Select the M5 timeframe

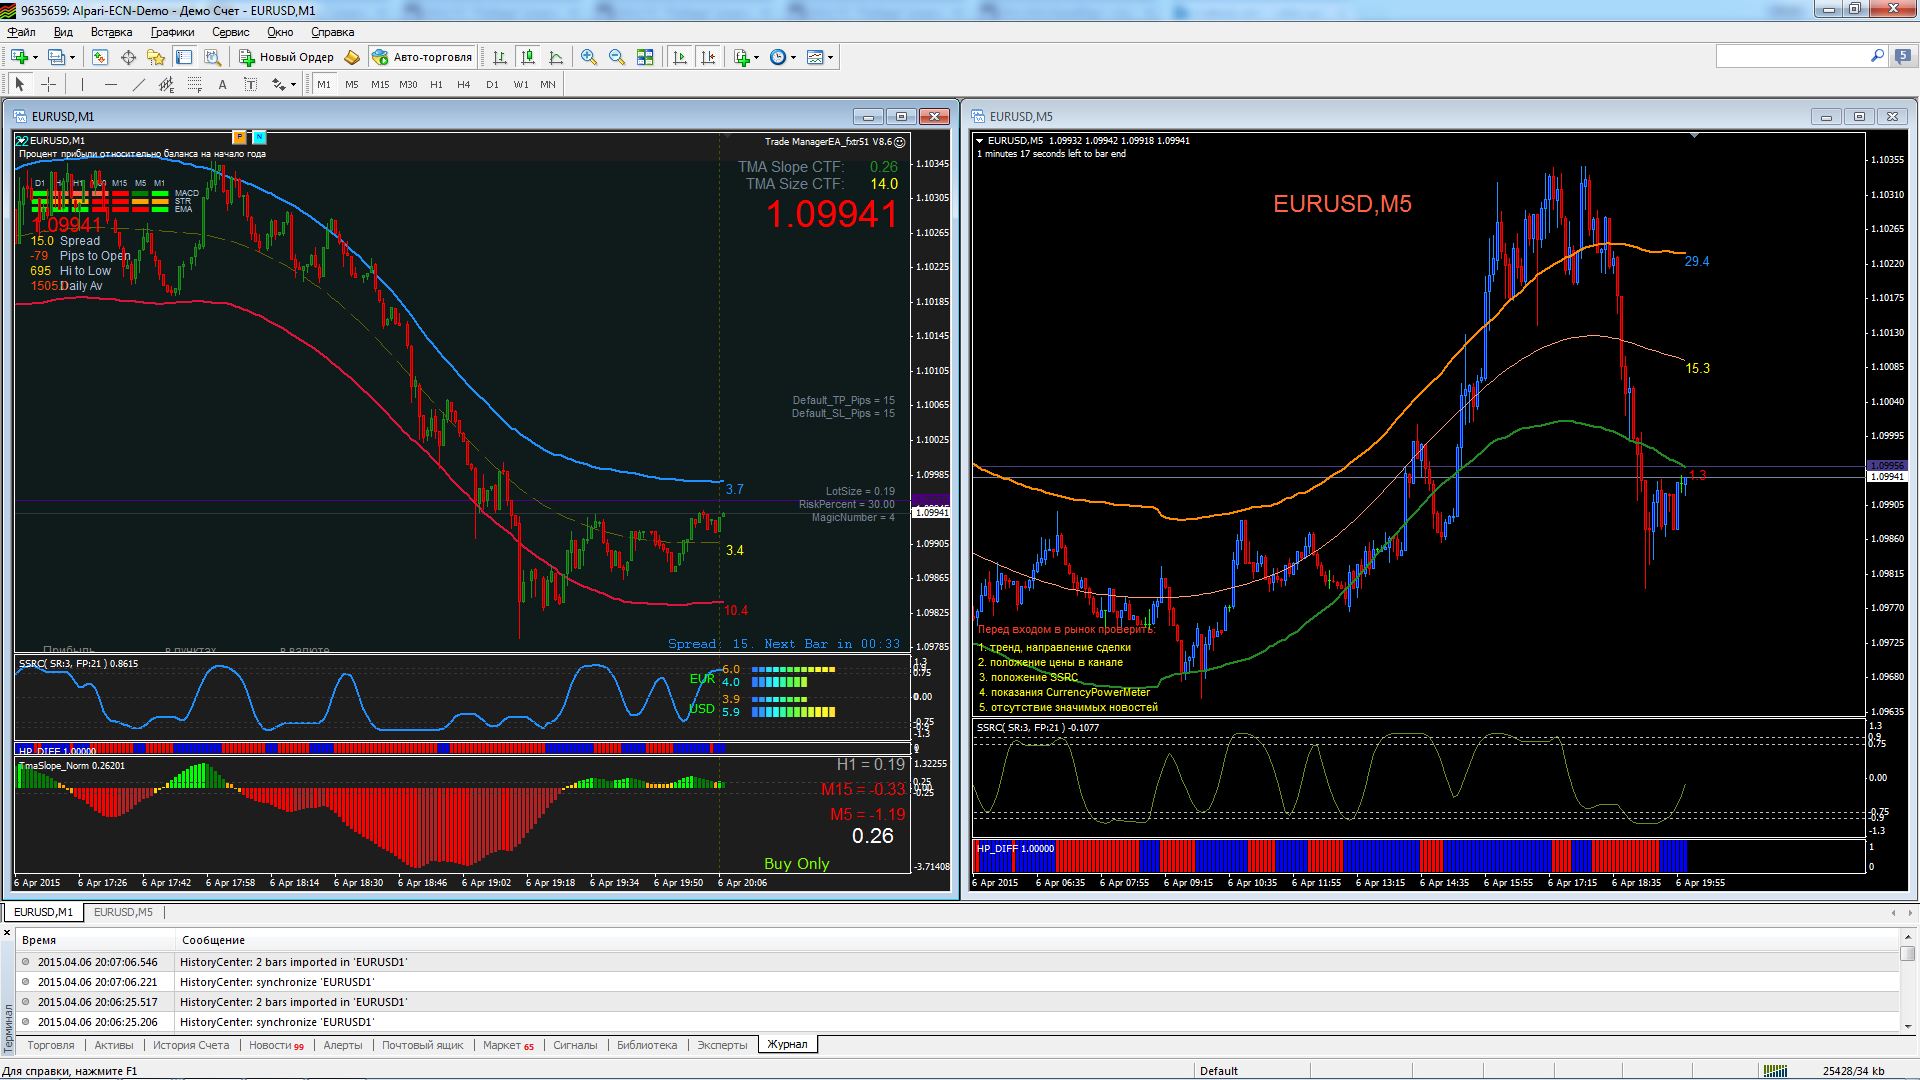pos(352,84)
